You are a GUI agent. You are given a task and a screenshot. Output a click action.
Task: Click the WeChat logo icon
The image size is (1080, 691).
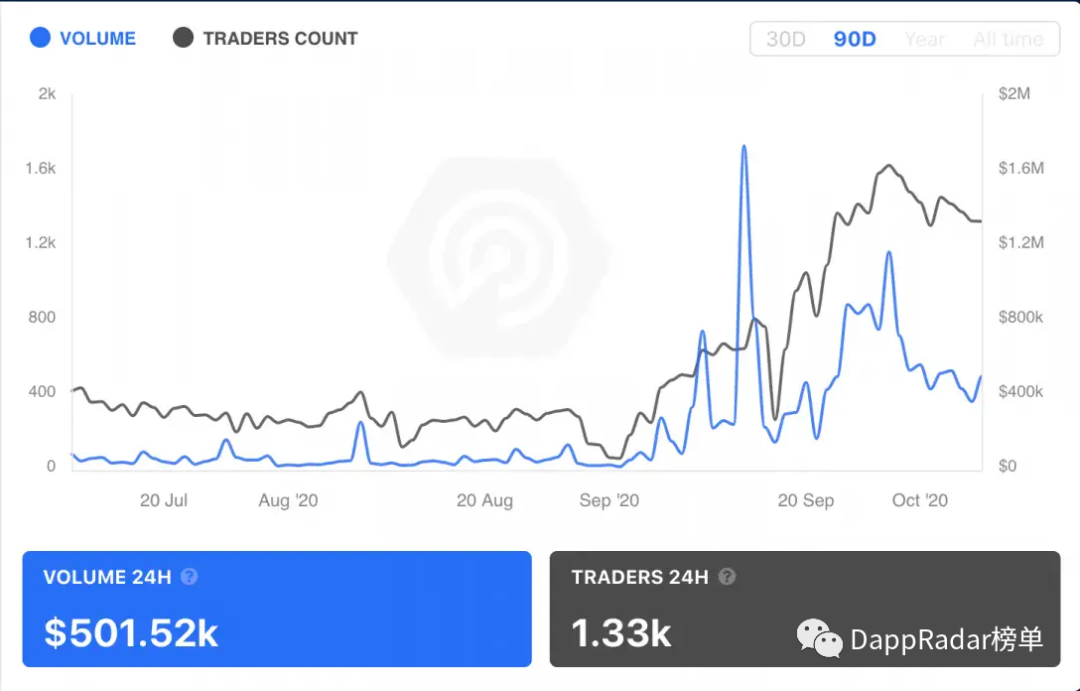click(x=820, y=638)
